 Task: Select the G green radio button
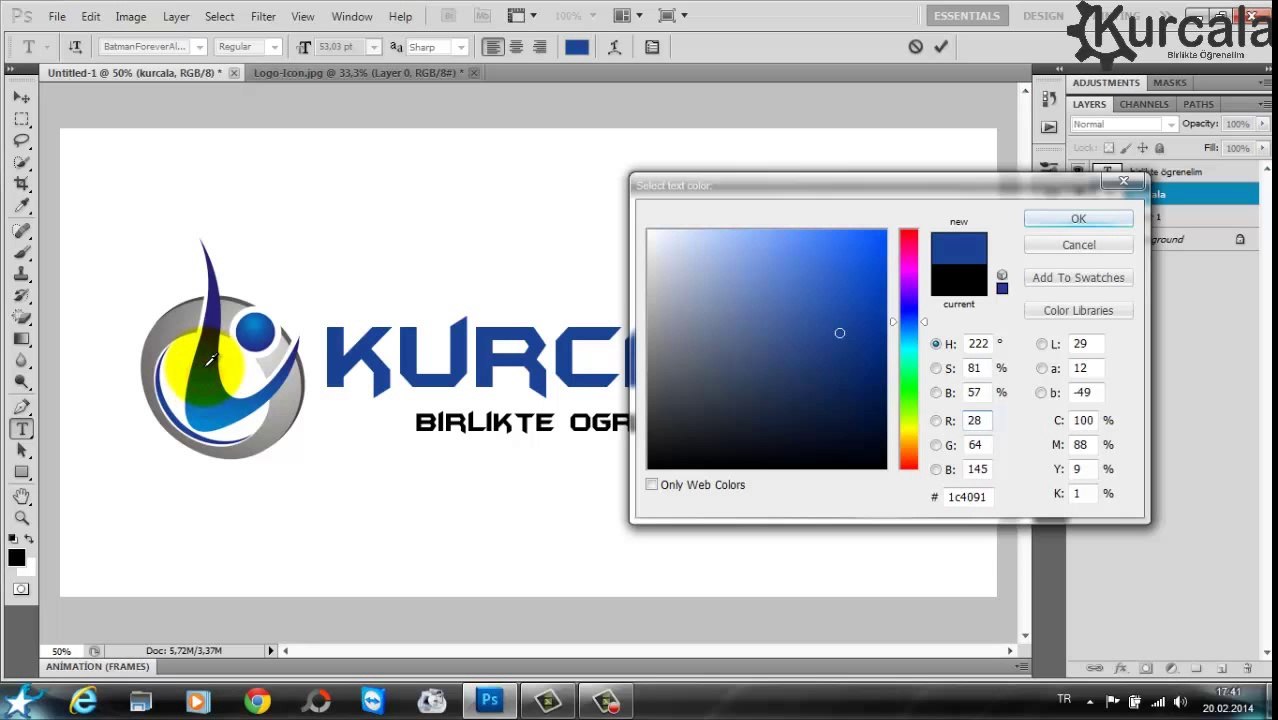click(x=936, y=445)
